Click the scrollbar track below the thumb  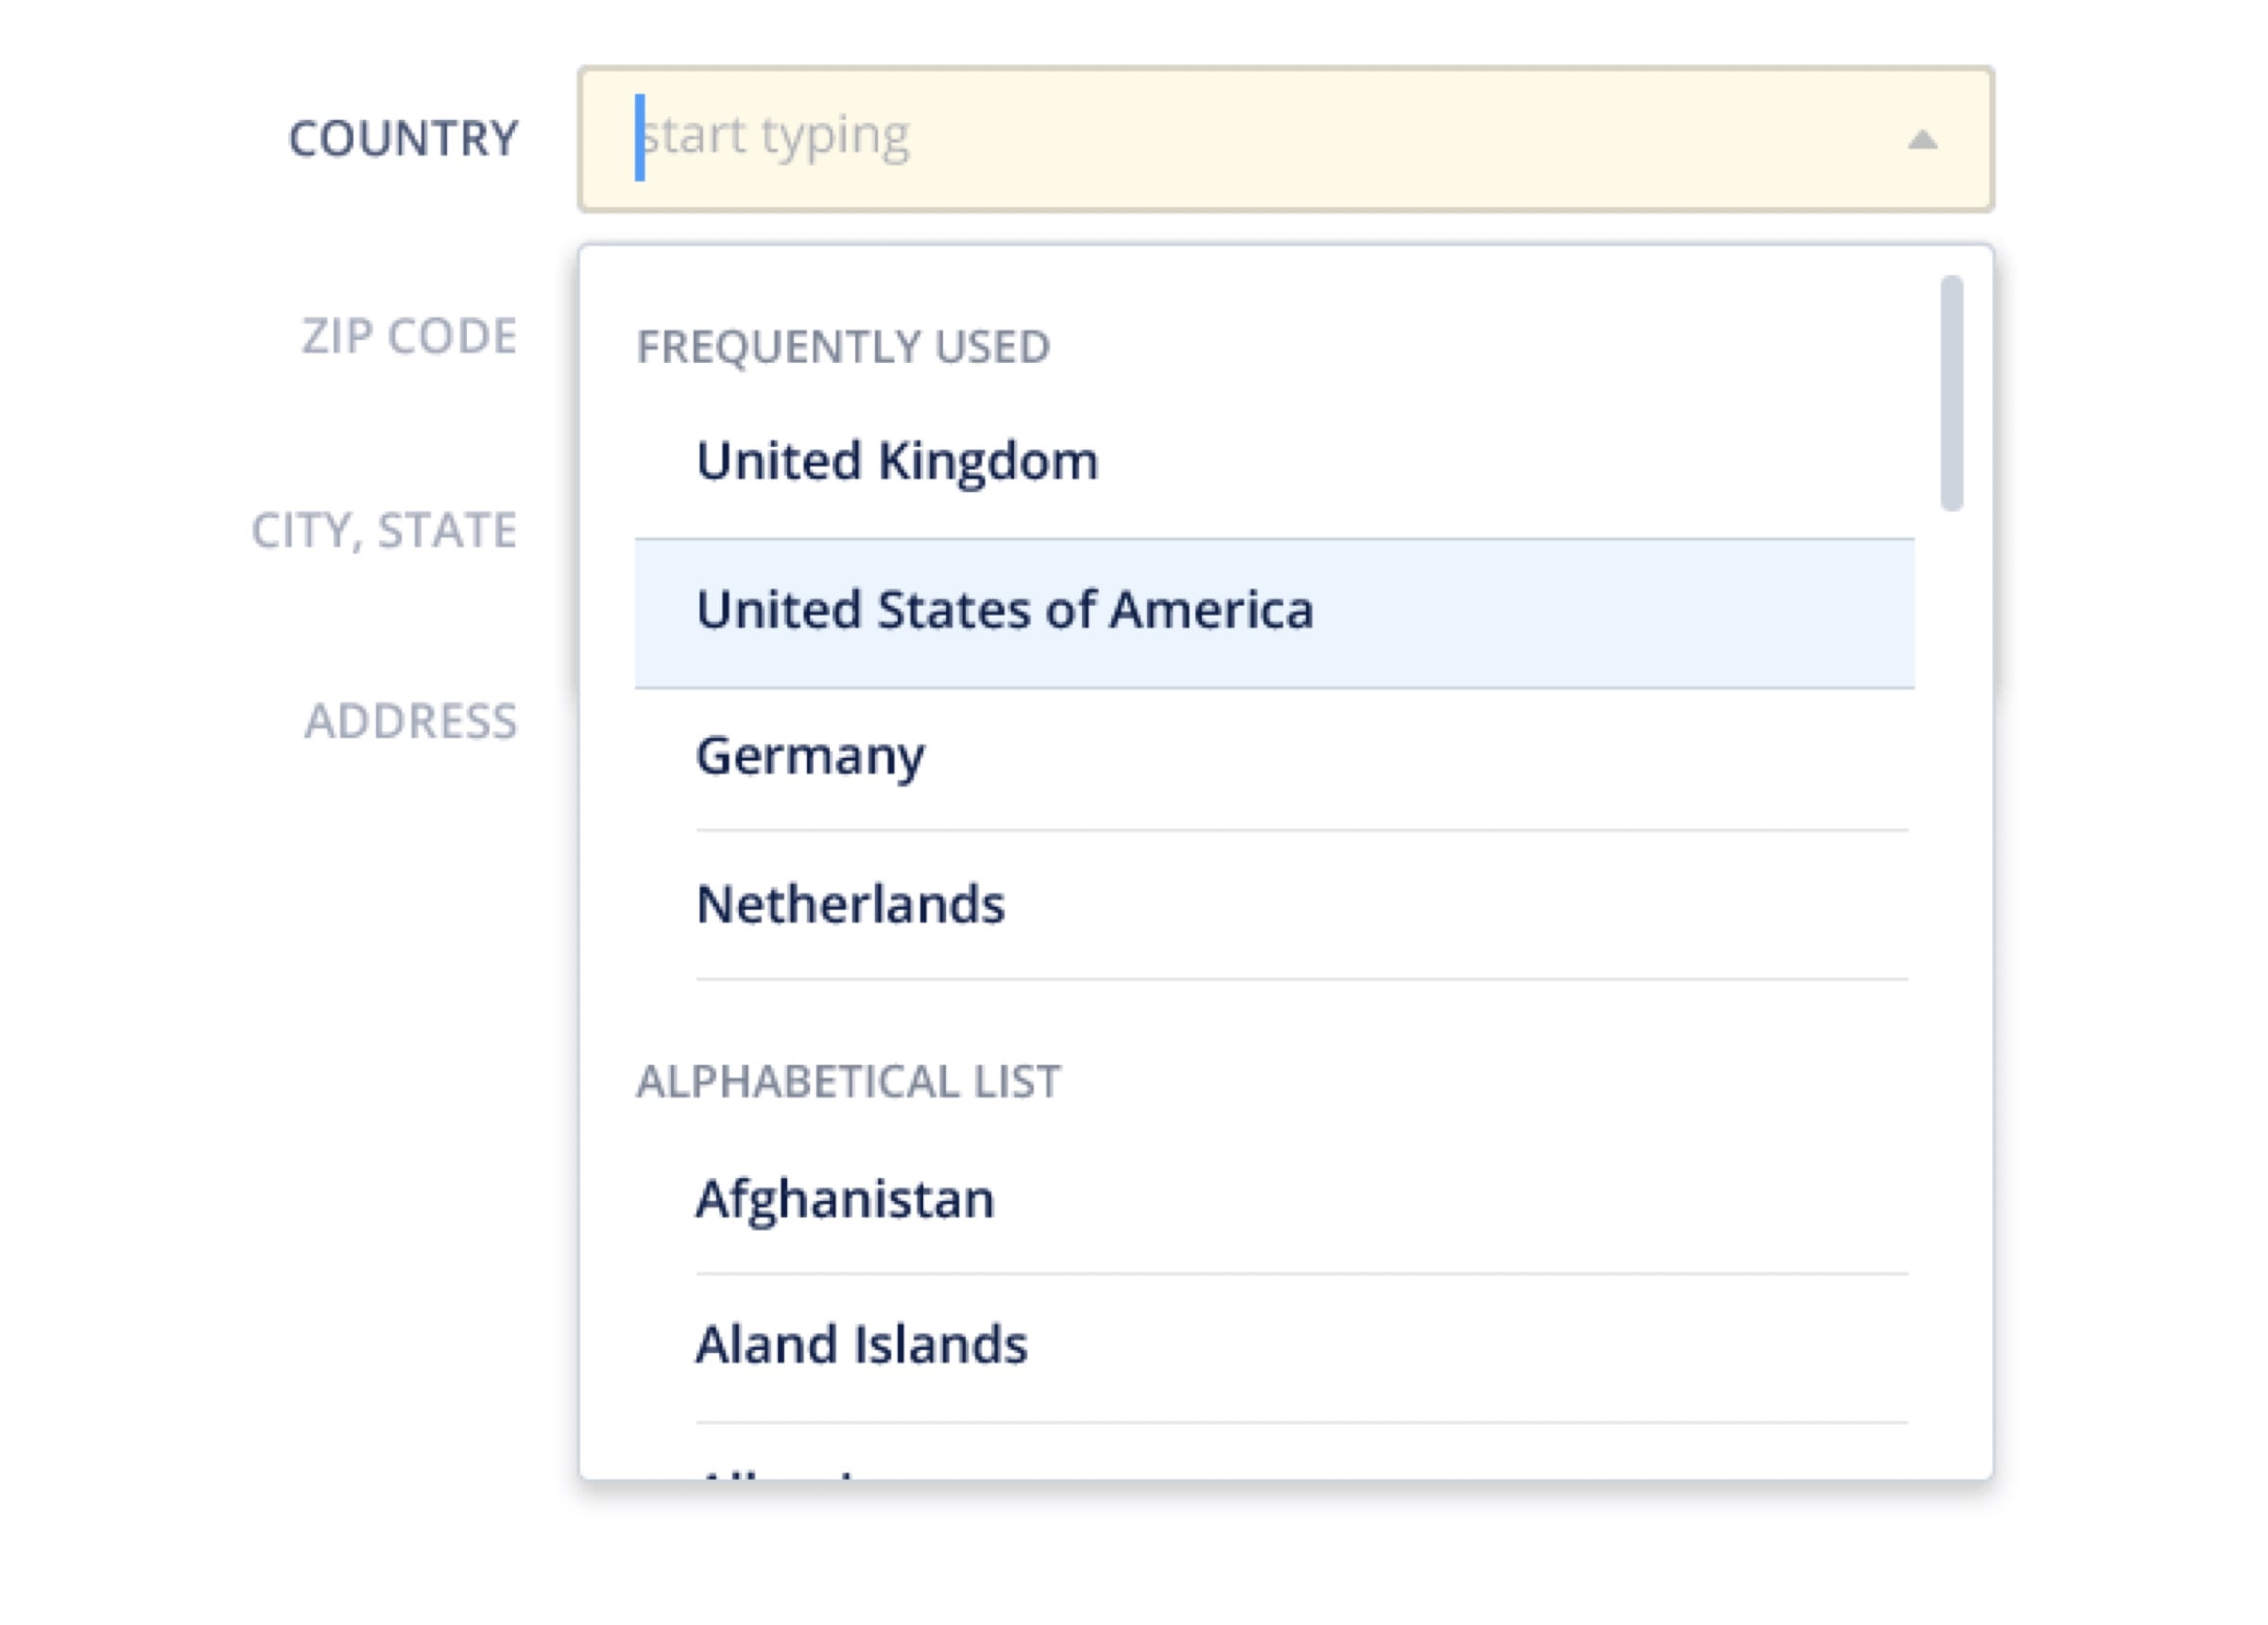1951,900
